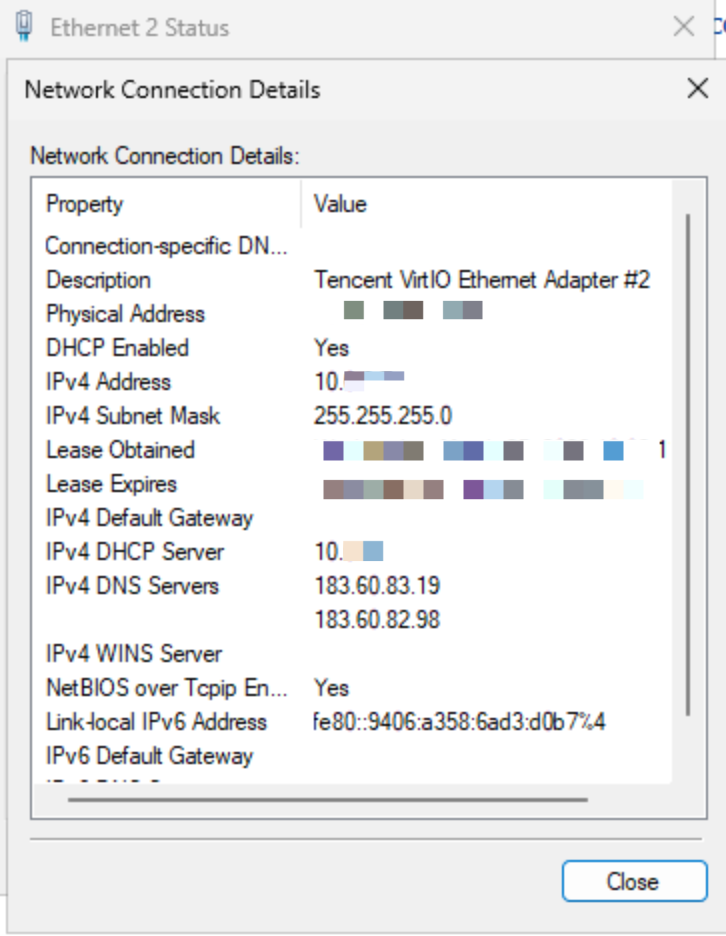Viewport: 726px width, 936px height.
Task: Select the Link-local IPv6 Address row
Action: pos(156,722)
